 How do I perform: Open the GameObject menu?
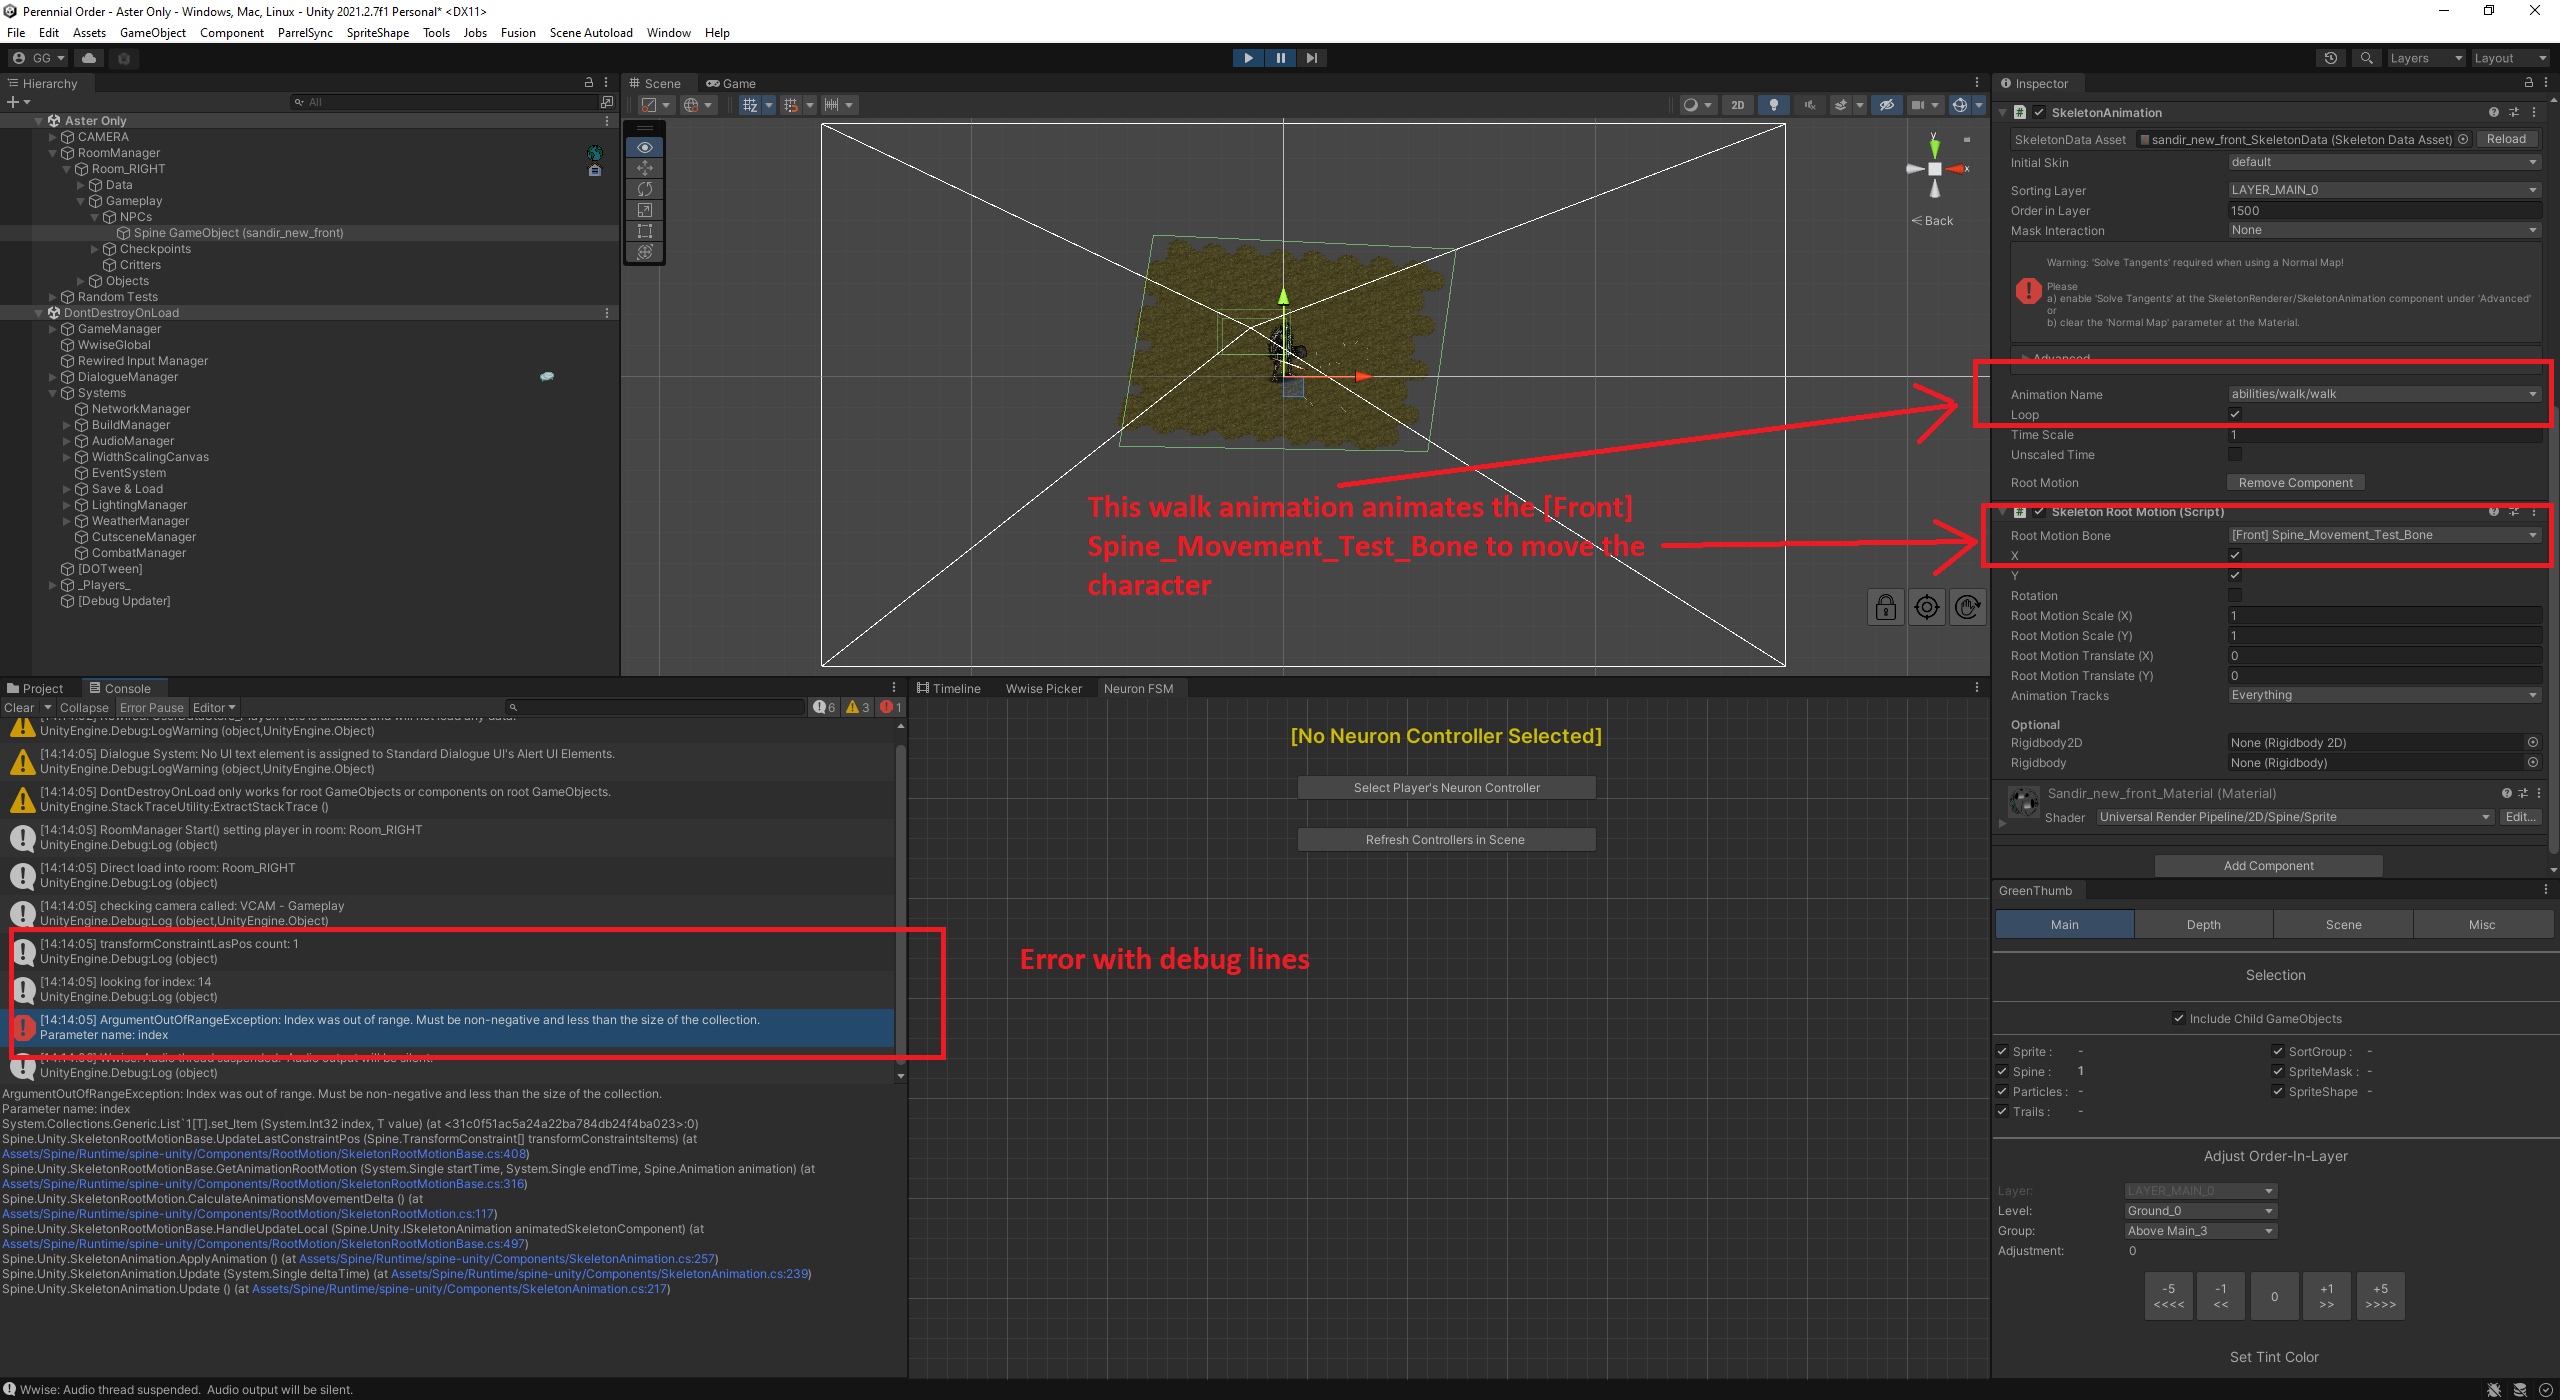click(152, 32)
